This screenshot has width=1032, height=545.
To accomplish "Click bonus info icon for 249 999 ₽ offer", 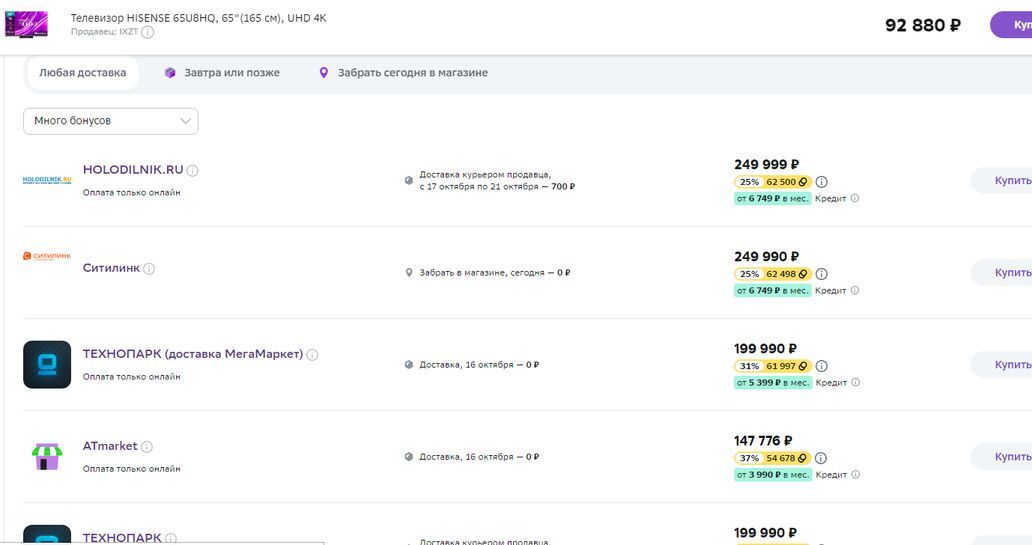I will click(821, 182).
